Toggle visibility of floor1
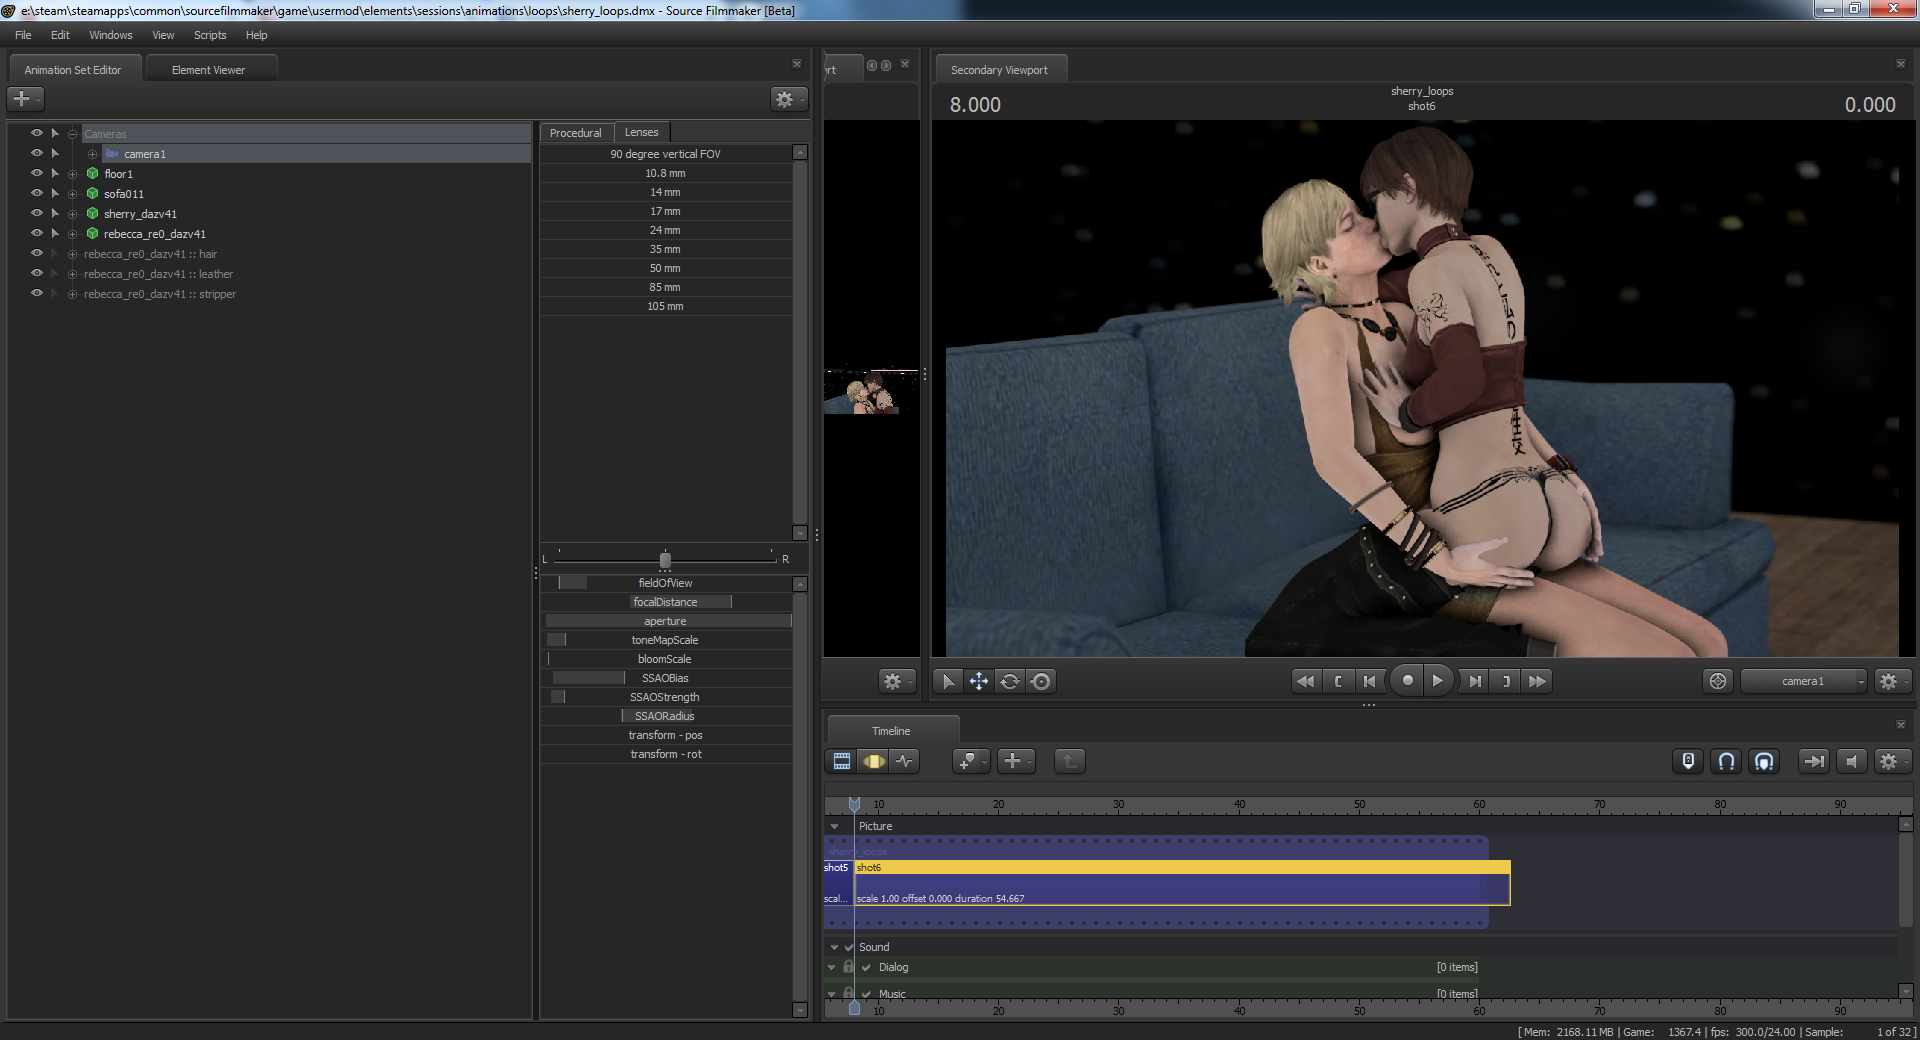The image size is (1920, 1040). click(x=37, y=173)
